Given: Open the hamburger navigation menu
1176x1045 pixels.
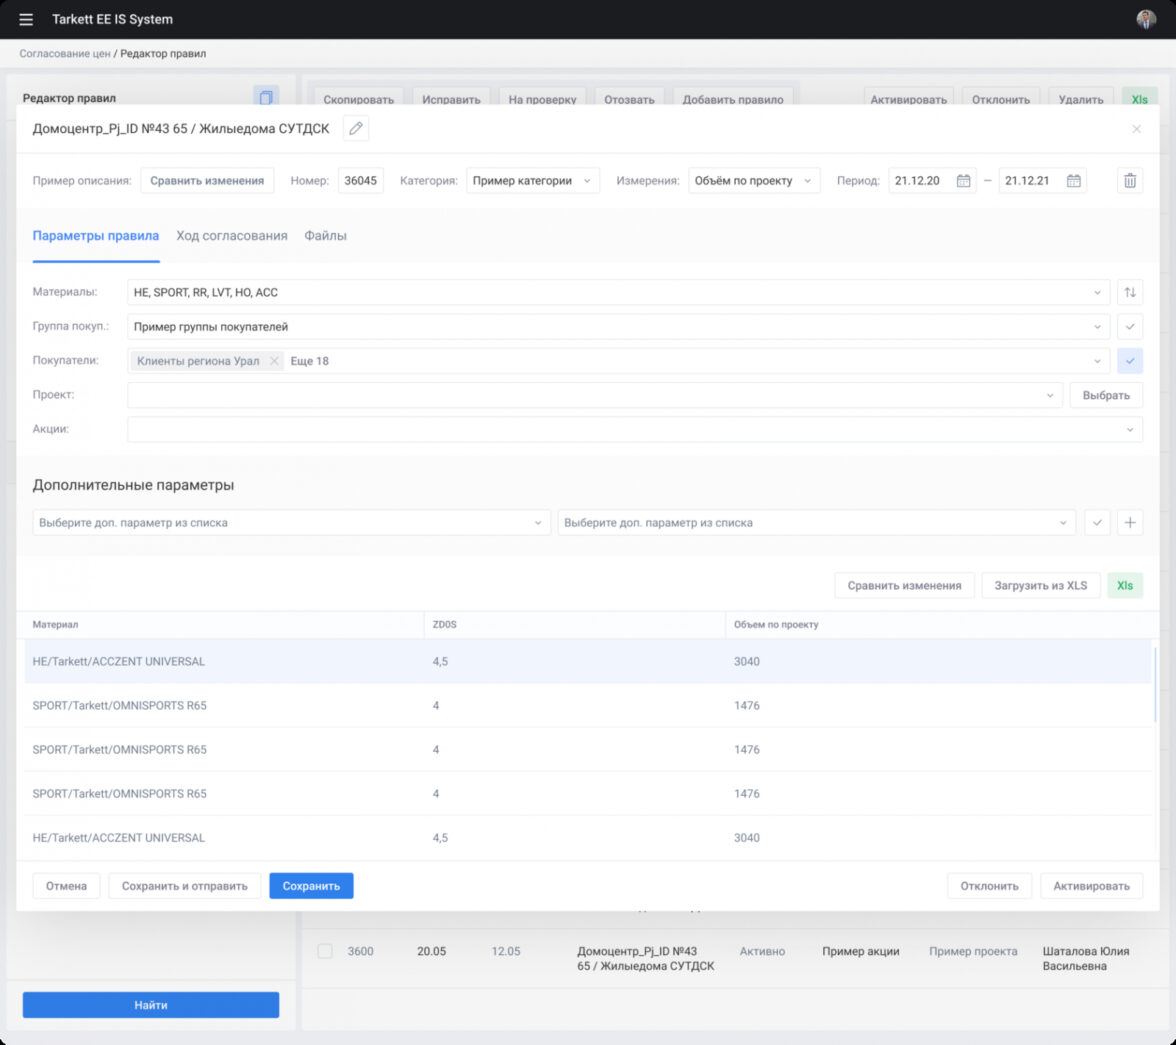Looking at the screenshot, I should coord(26,20).
